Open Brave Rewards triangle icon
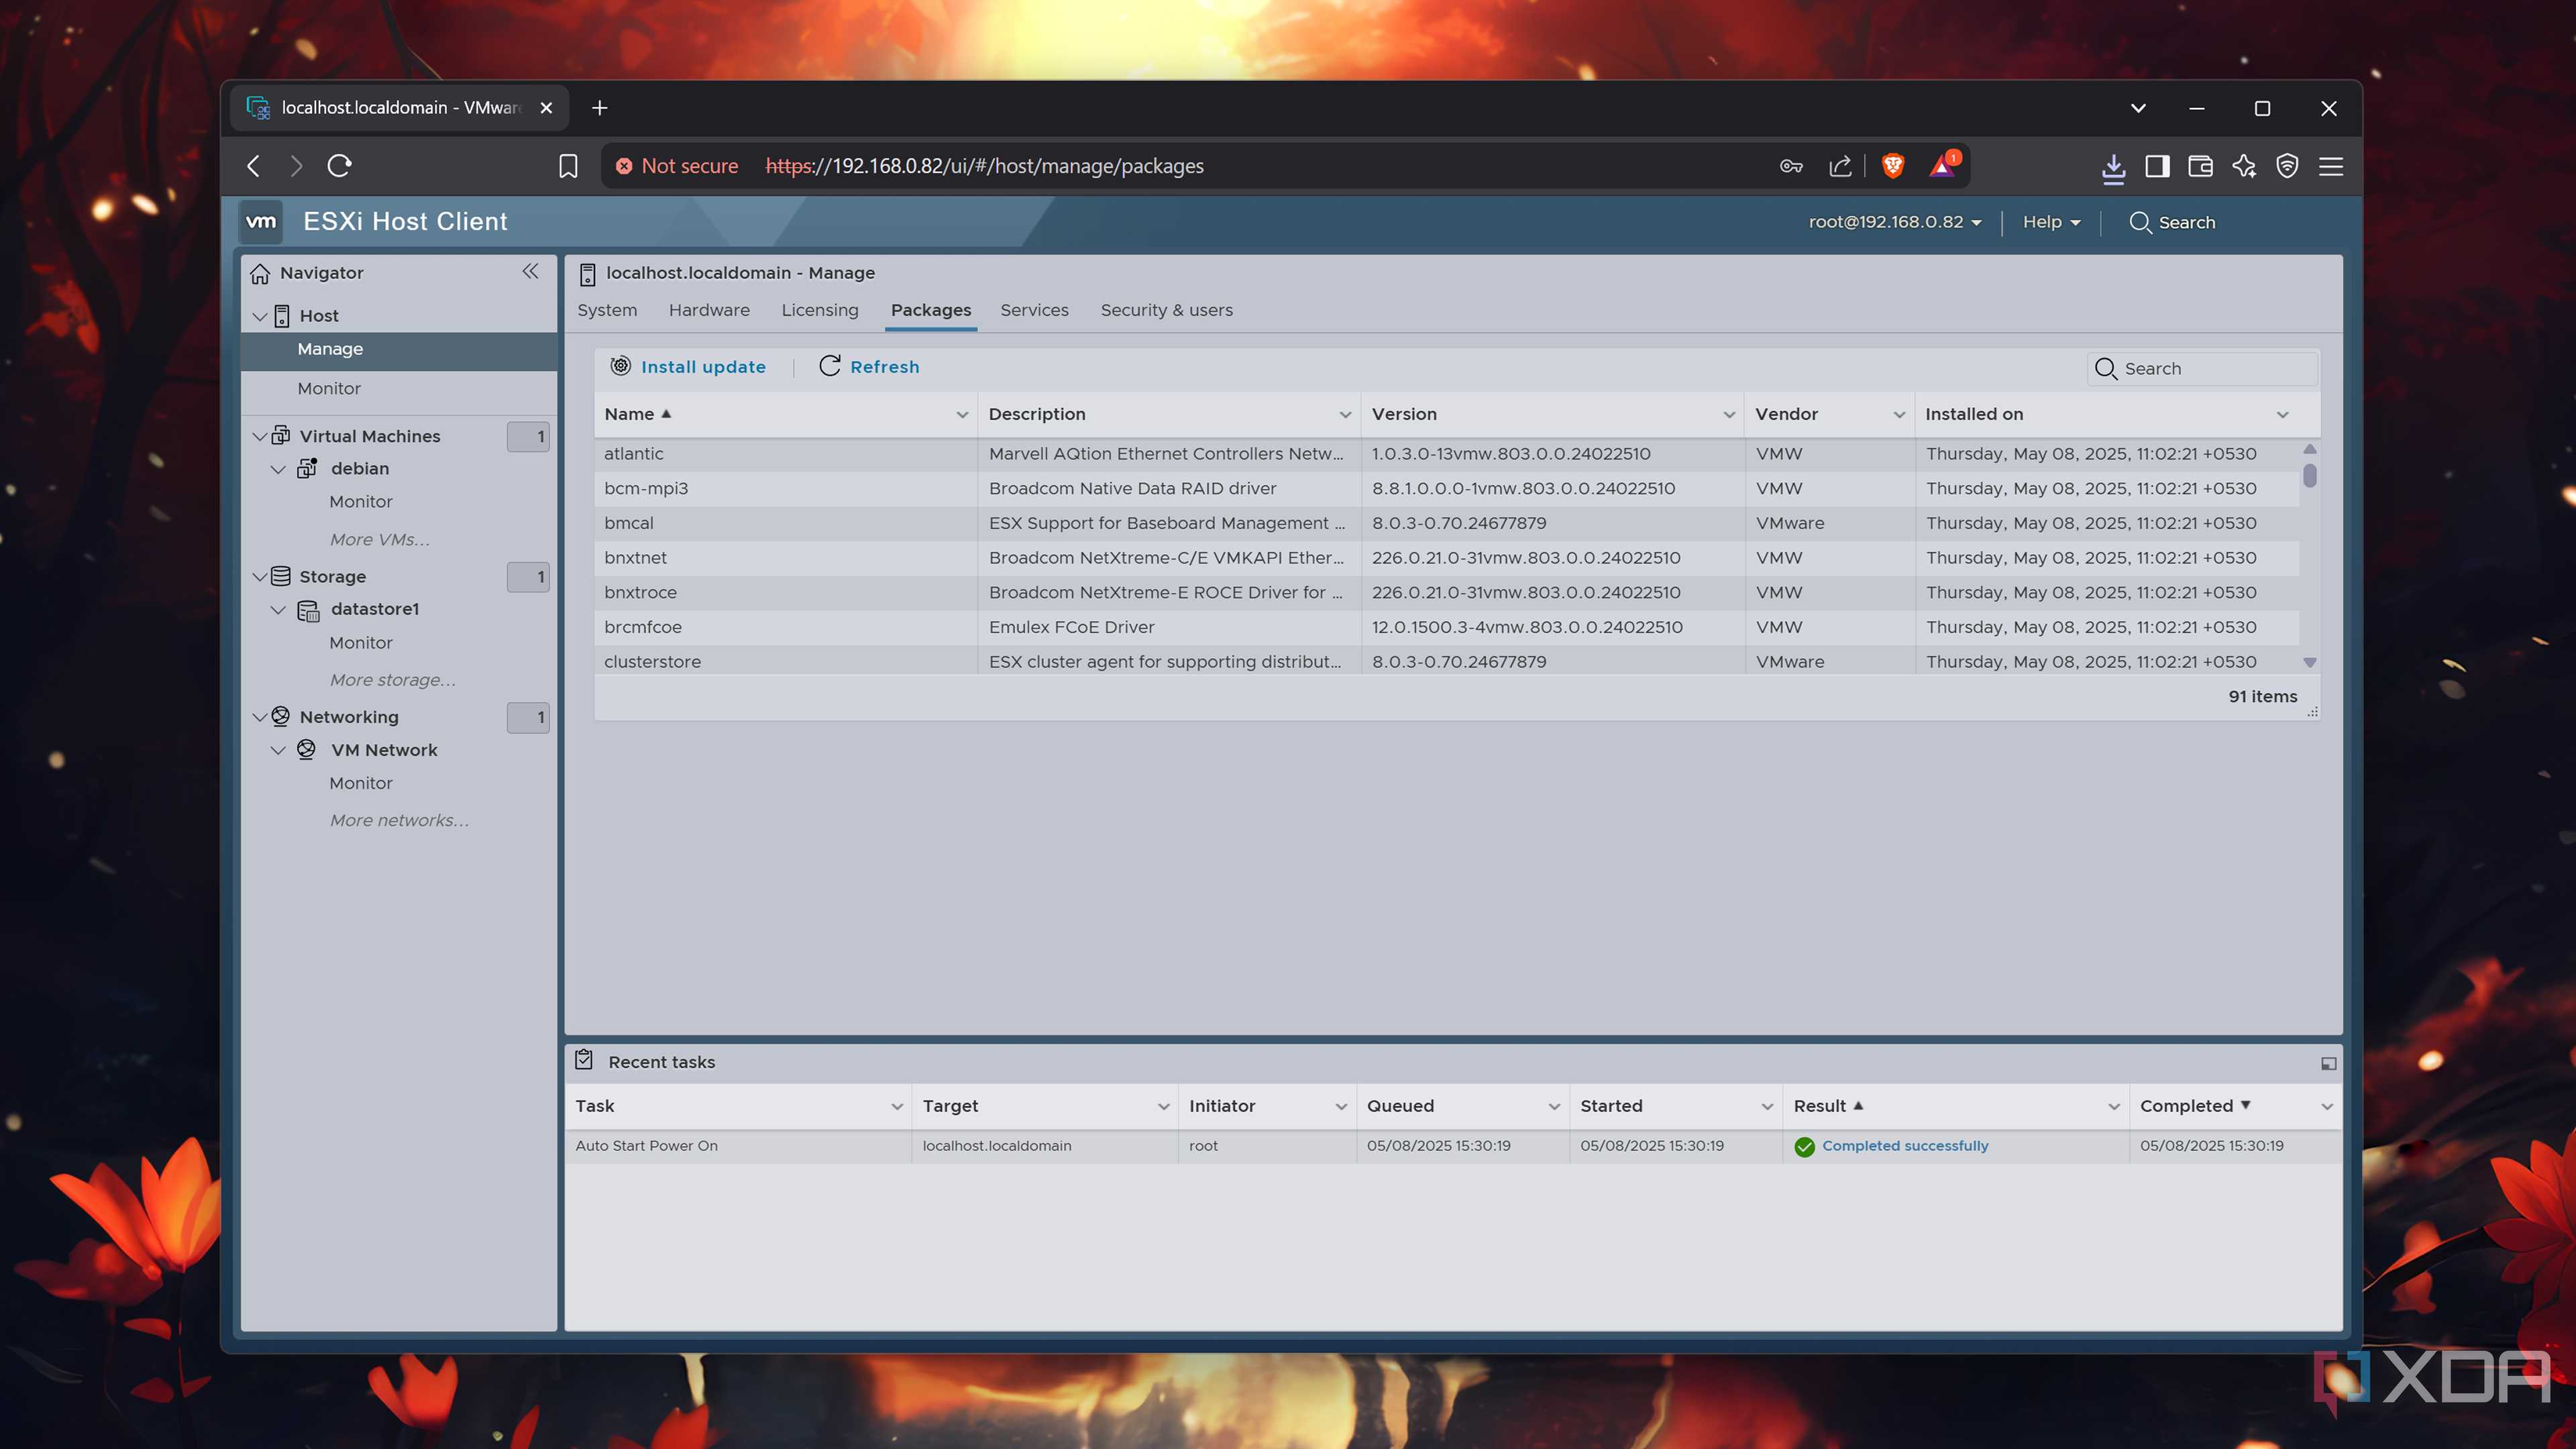 point(1942,166)
